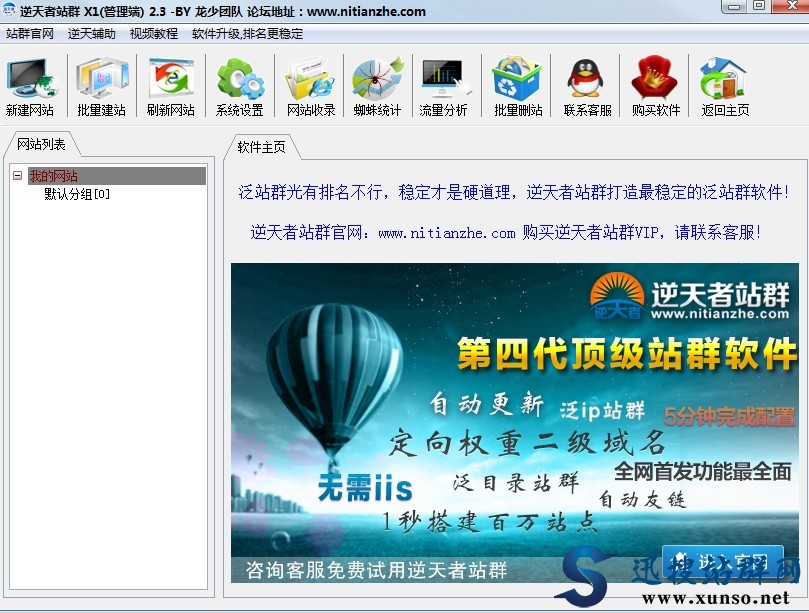The width and height of the screenshot is (809, 613).
Task: Click 咨询客服免费试用逆天者站群 banner text
Action: 376,570
